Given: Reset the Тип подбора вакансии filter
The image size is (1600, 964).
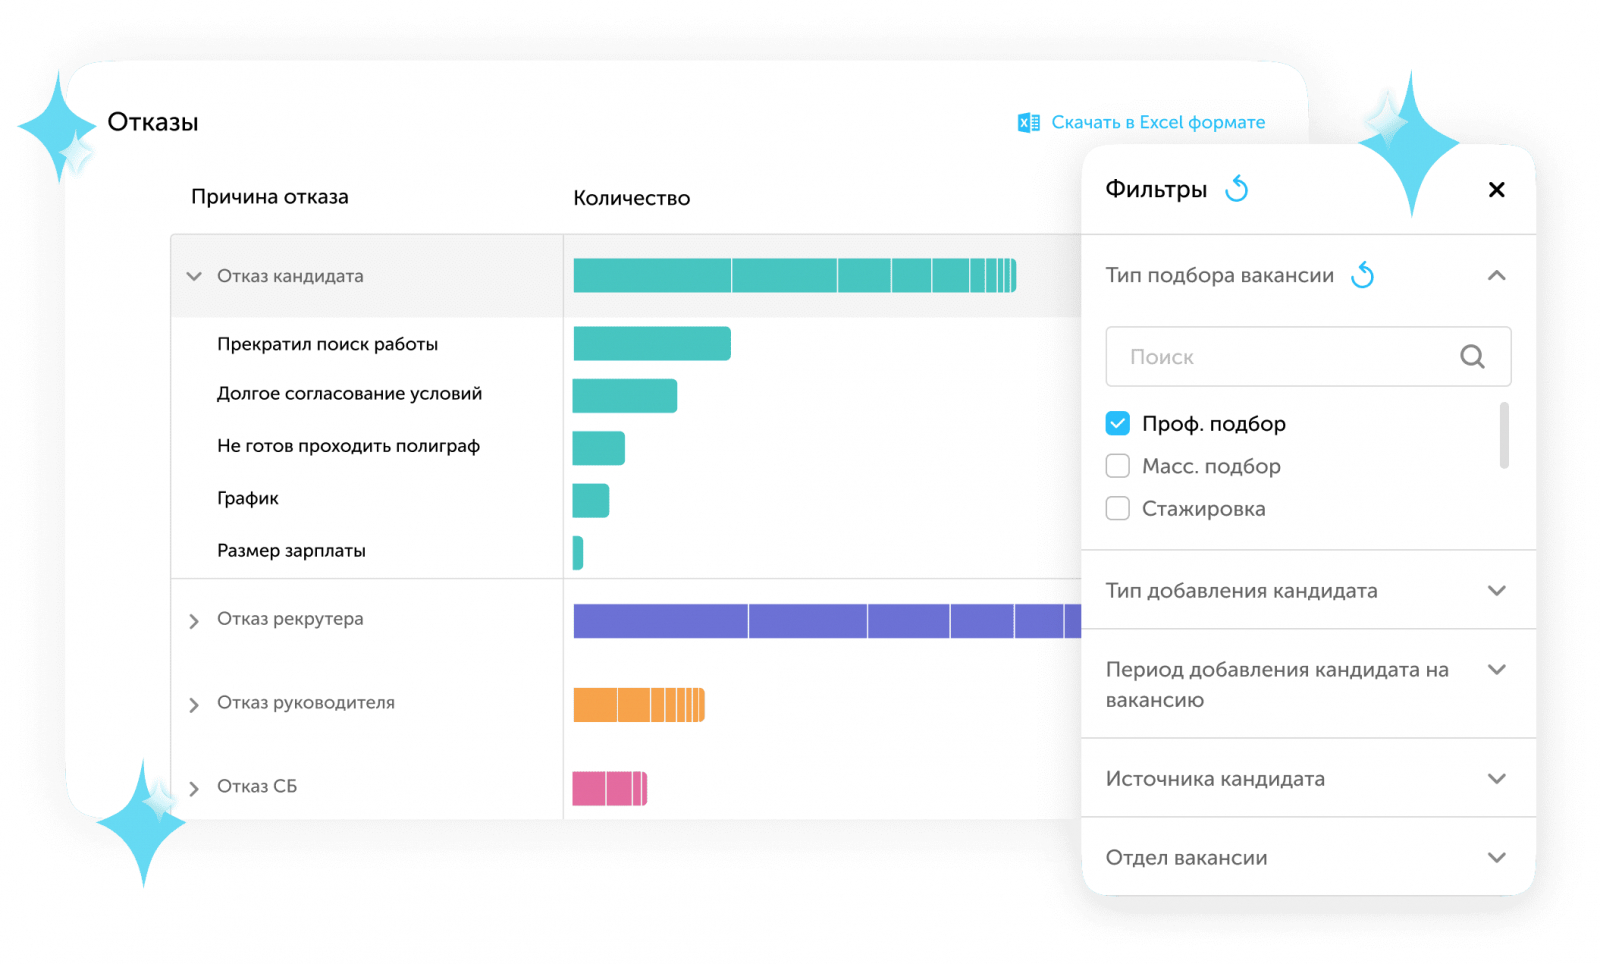Looking at the screenshot, I should (x=1363, y=275).
